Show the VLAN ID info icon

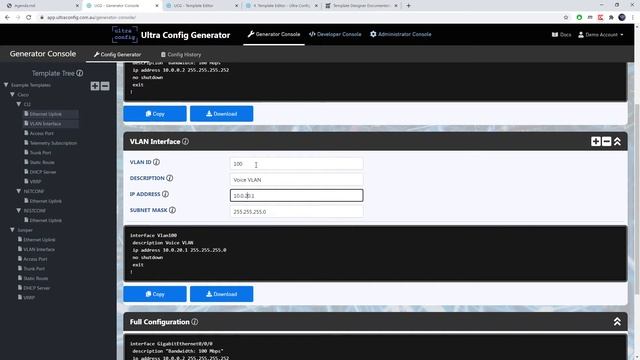[156, 162]
